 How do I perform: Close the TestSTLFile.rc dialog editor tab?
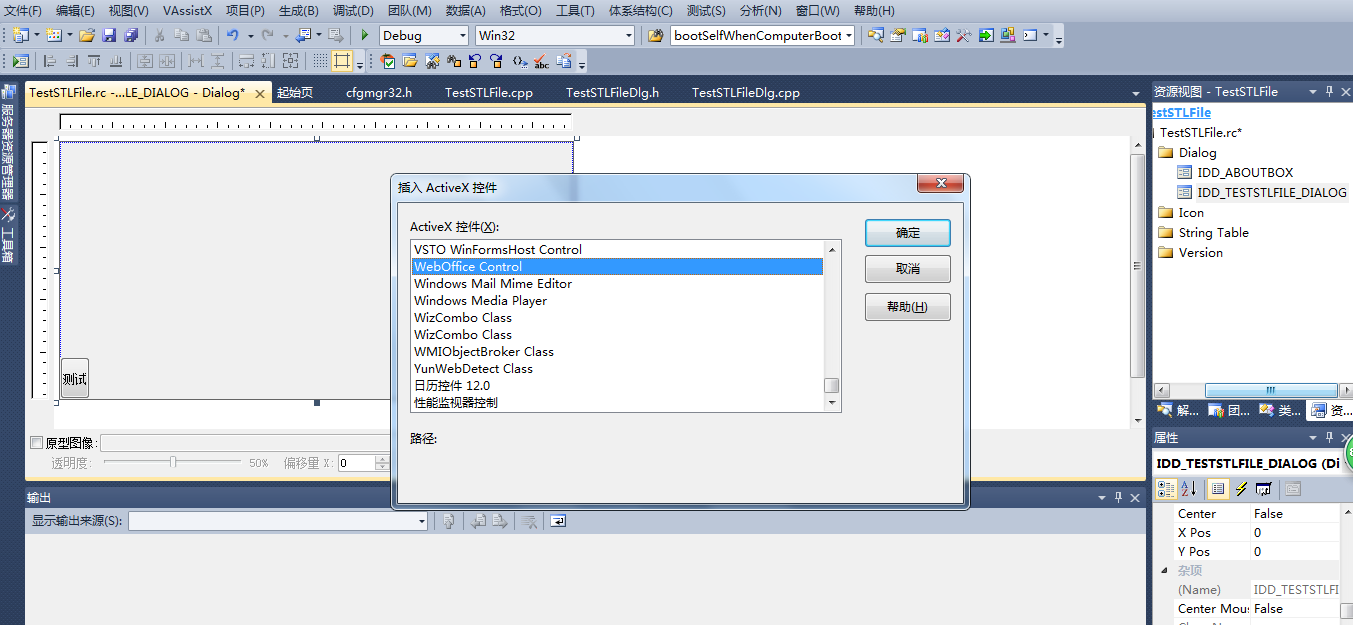[260, 93]
